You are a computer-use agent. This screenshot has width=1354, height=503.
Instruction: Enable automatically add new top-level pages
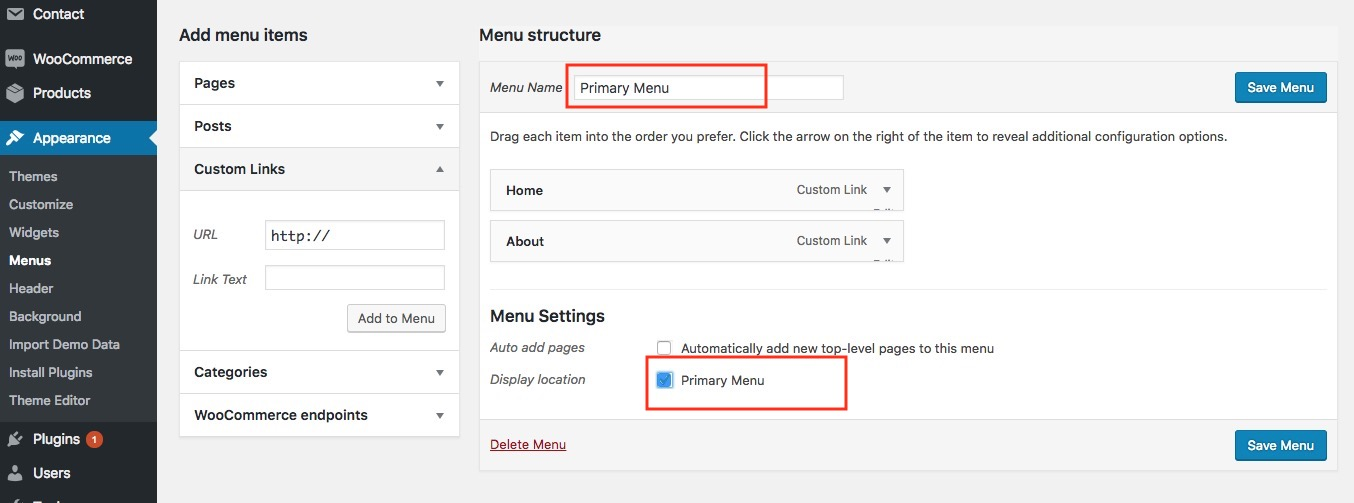[664, 348]
